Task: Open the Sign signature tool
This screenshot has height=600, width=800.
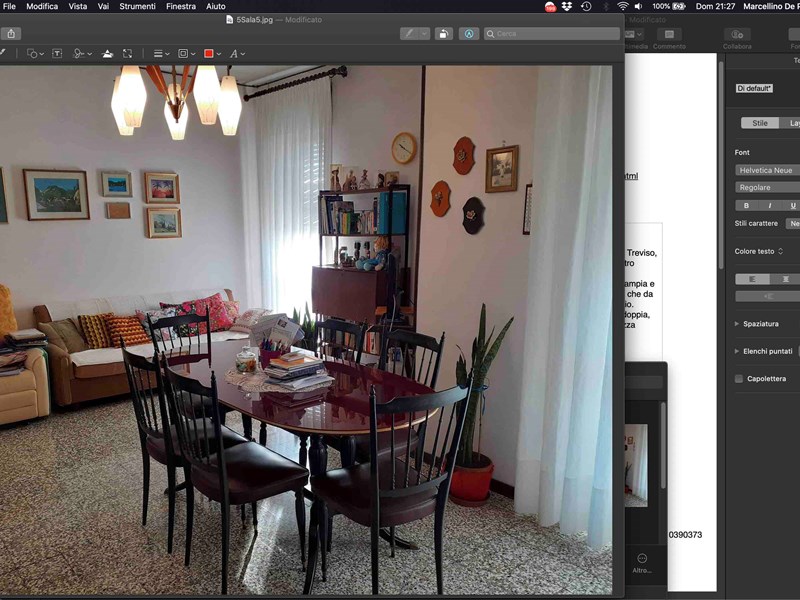Action: click(82, 53)
